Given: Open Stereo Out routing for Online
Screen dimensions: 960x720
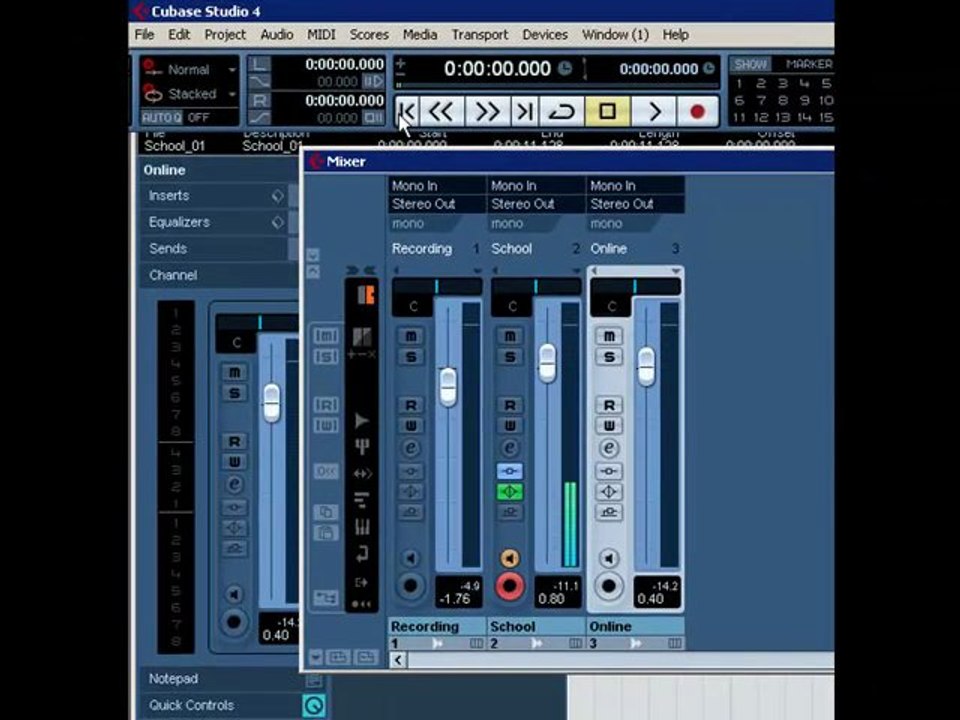Looking at the screenshot, I should coord(636,204).
